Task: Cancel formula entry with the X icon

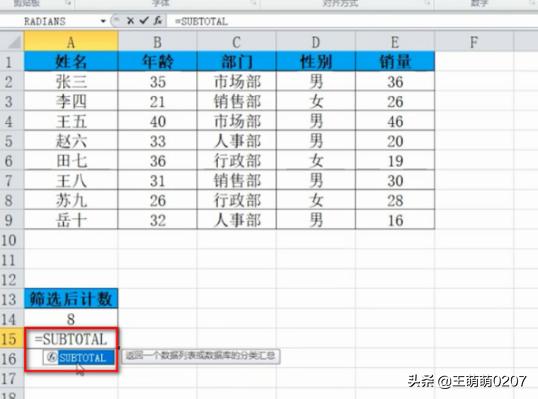Action: 130,21
